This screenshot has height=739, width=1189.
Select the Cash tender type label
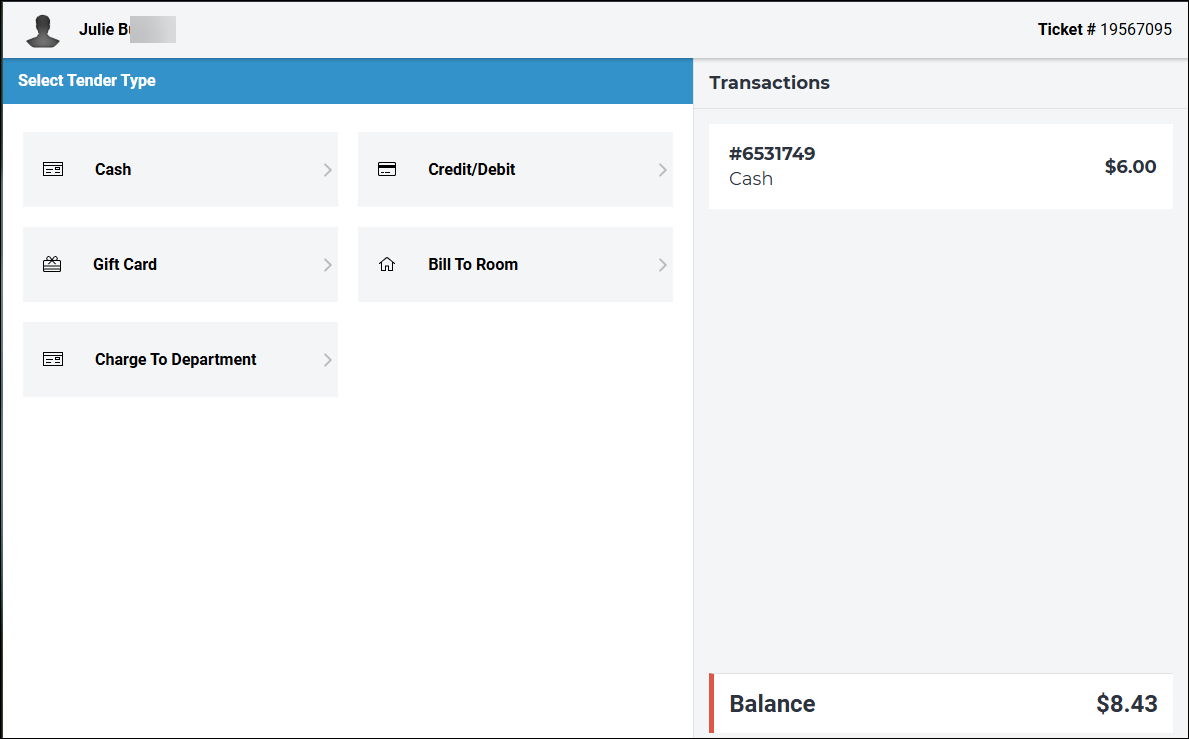coord(113,169)
